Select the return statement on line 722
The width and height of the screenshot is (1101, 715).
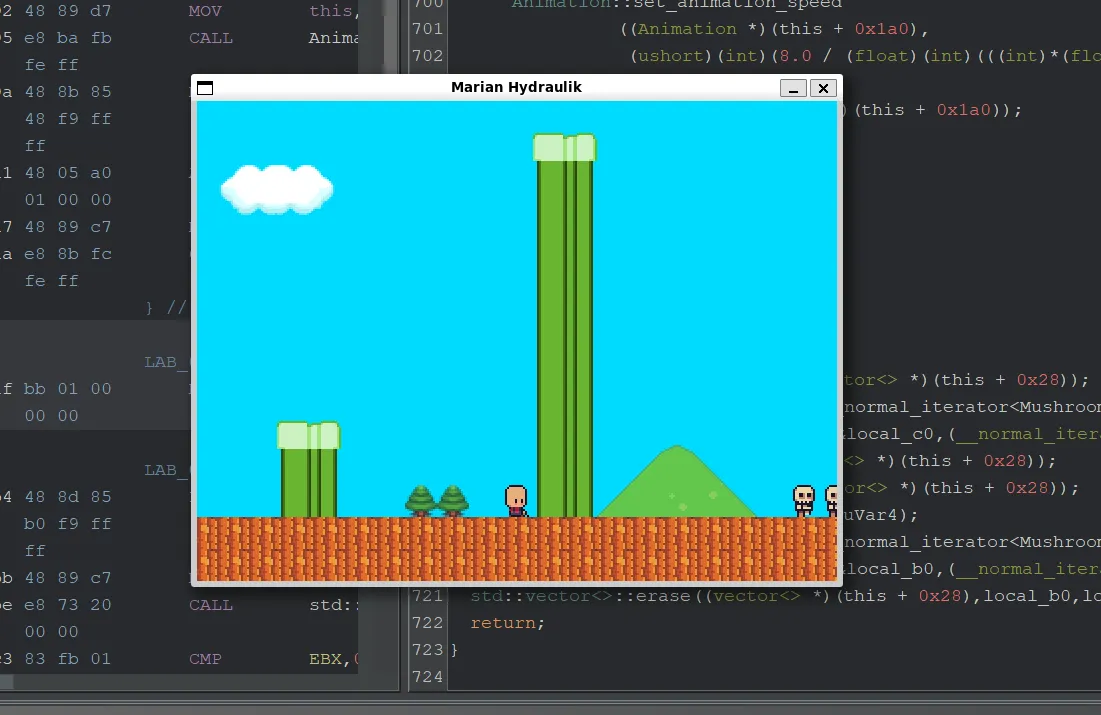coord(507,623)
